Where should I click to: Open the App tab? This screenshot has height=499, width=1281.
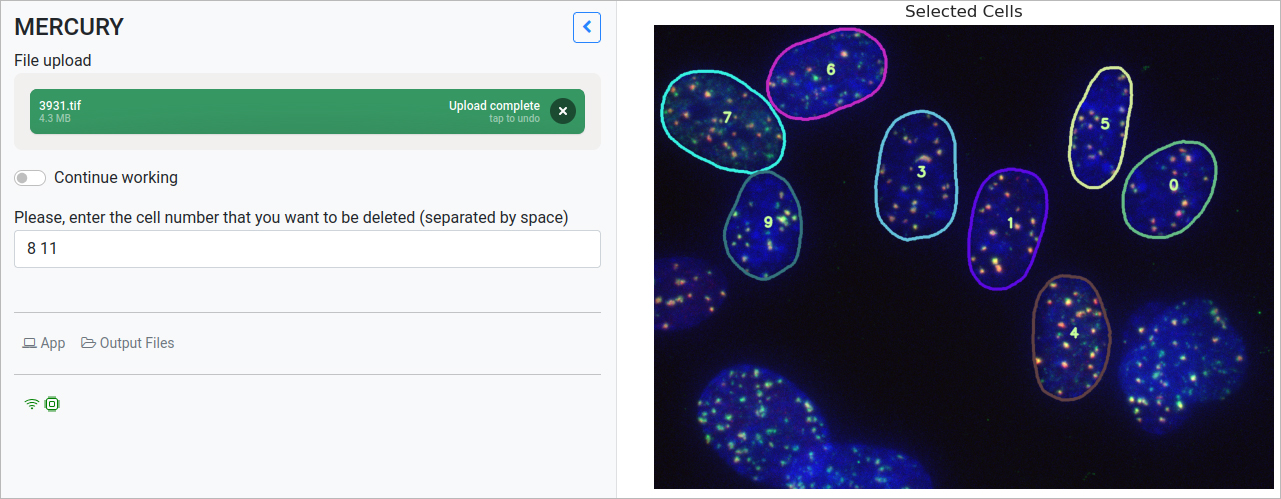coord(44,343)
